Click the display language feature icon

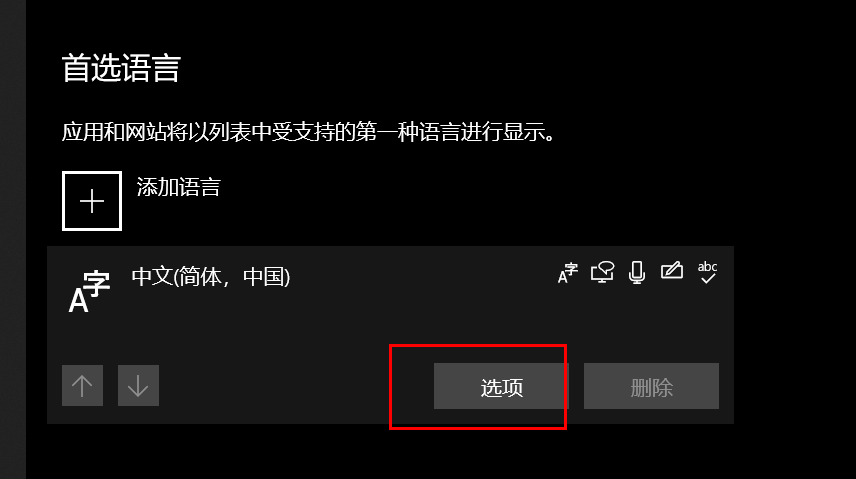point(568,273)
